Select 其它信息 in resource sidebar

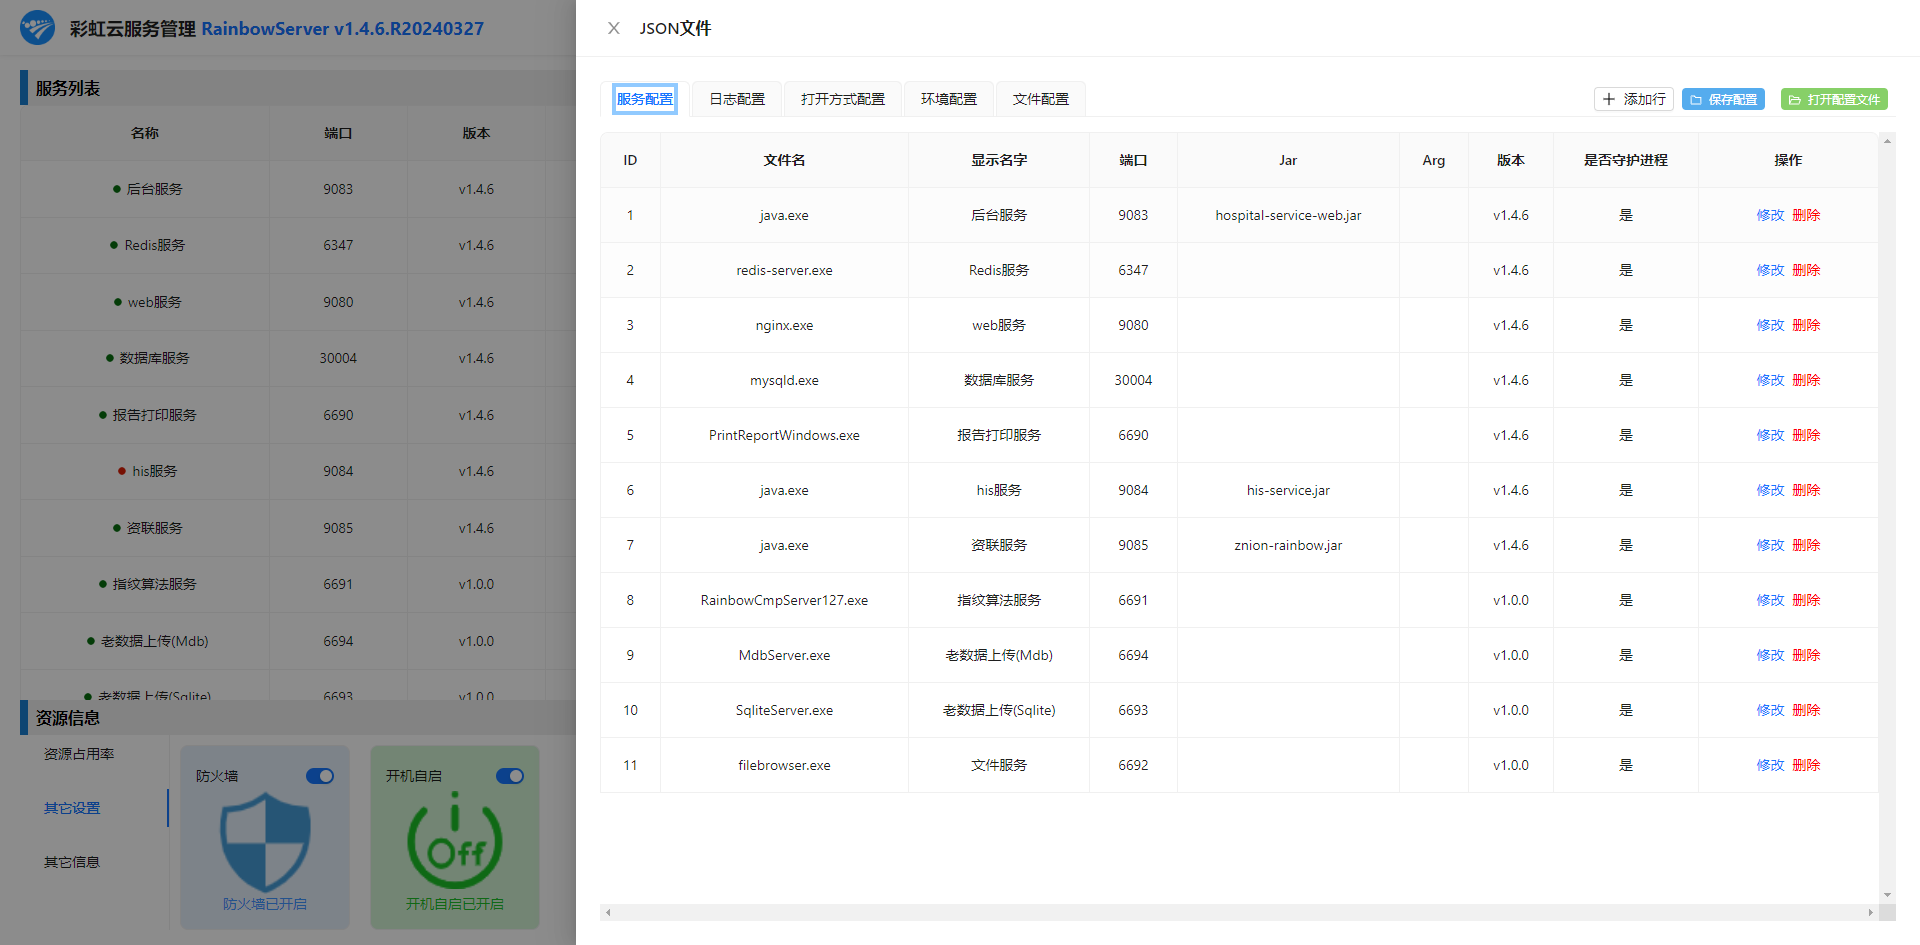coord(72,862)
